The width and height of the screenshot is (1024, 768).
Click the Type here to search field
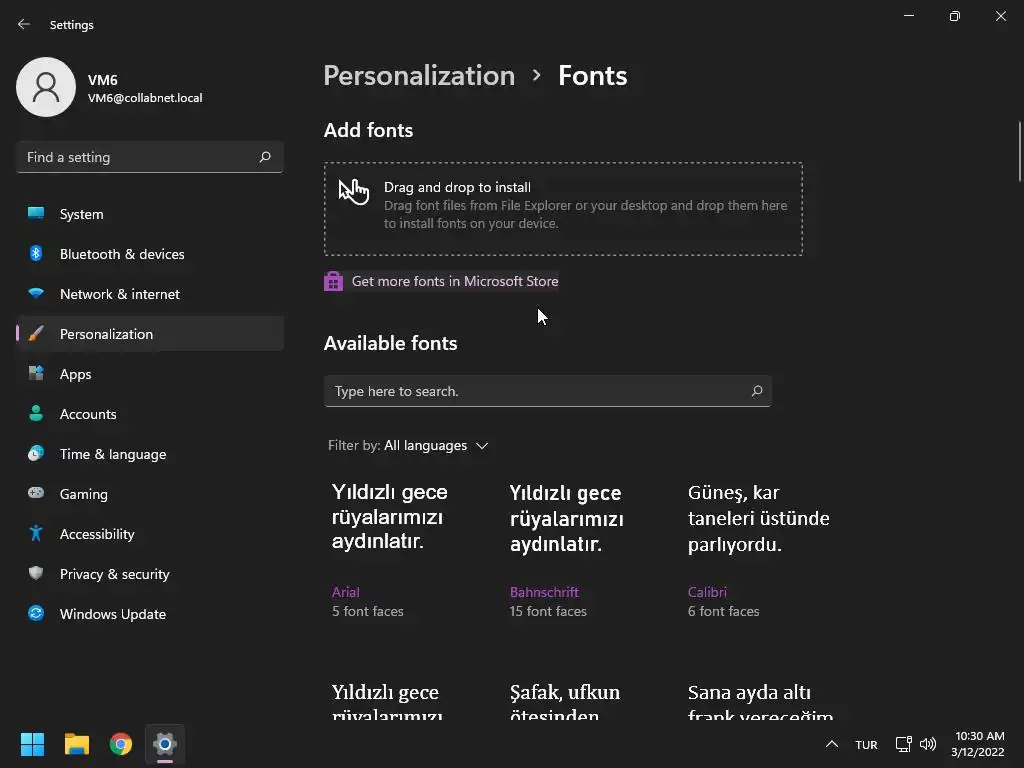535,391
